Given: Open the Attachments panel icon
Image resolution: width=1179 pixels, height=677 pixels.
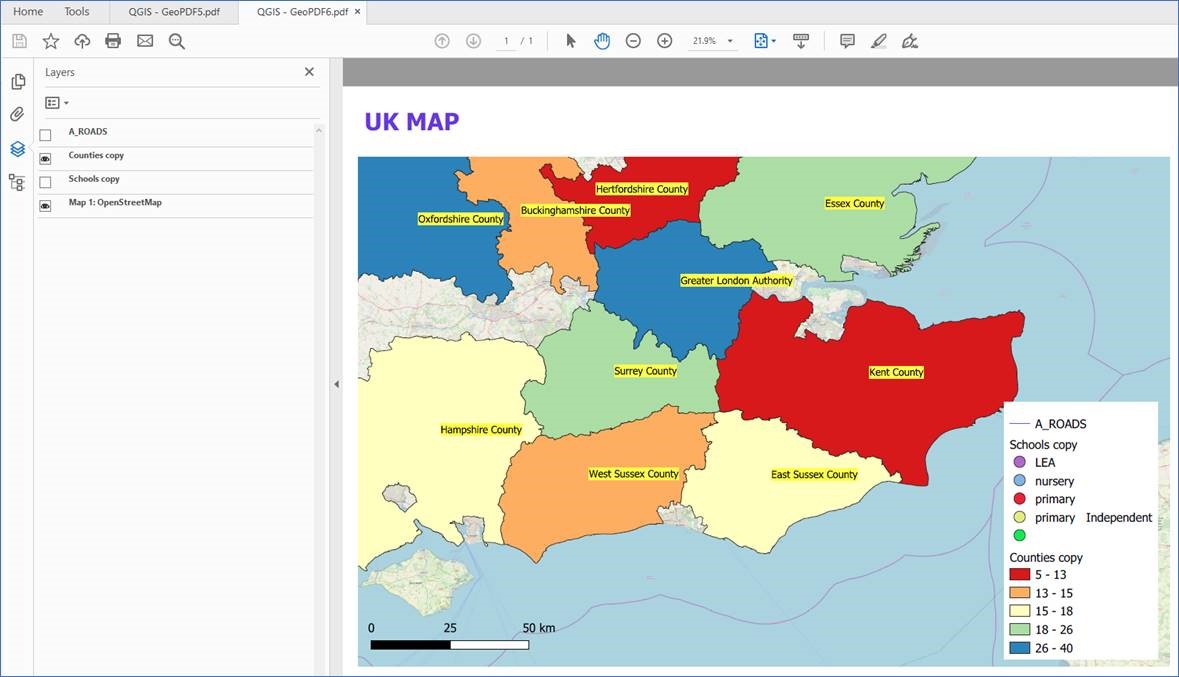Looking at the screenshot, I should 18,114.
